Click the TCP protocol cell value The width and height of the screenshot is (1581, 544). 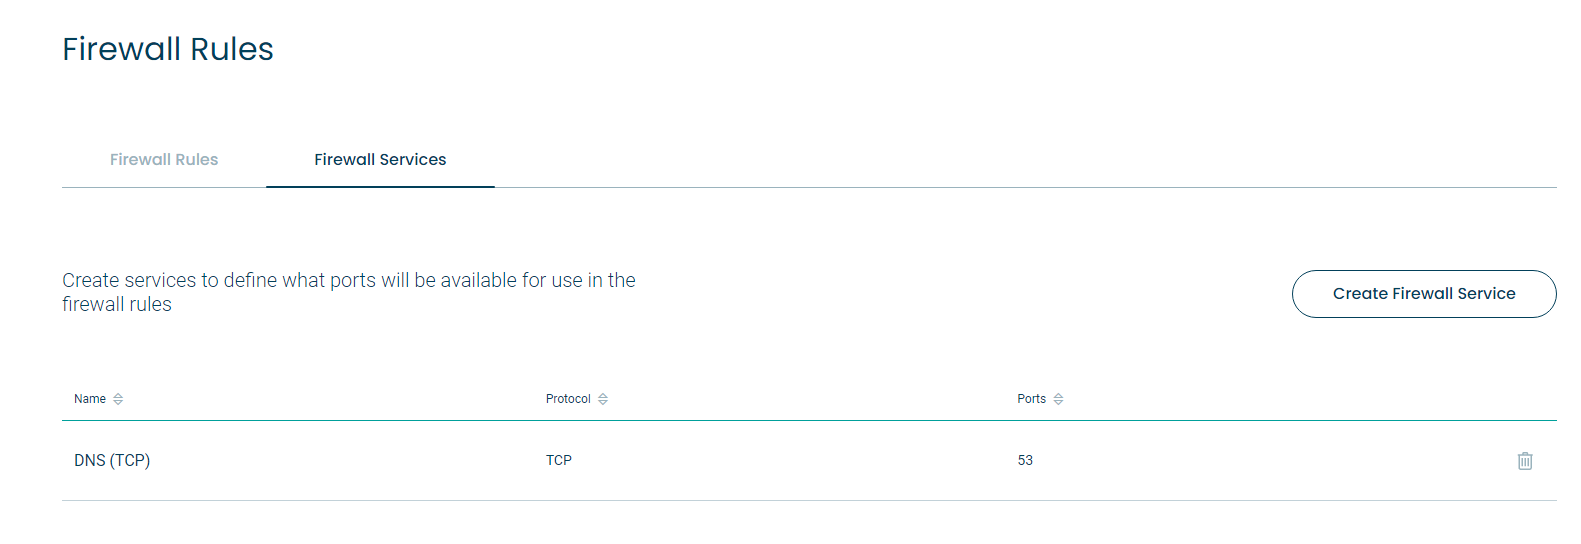[559, 460]
